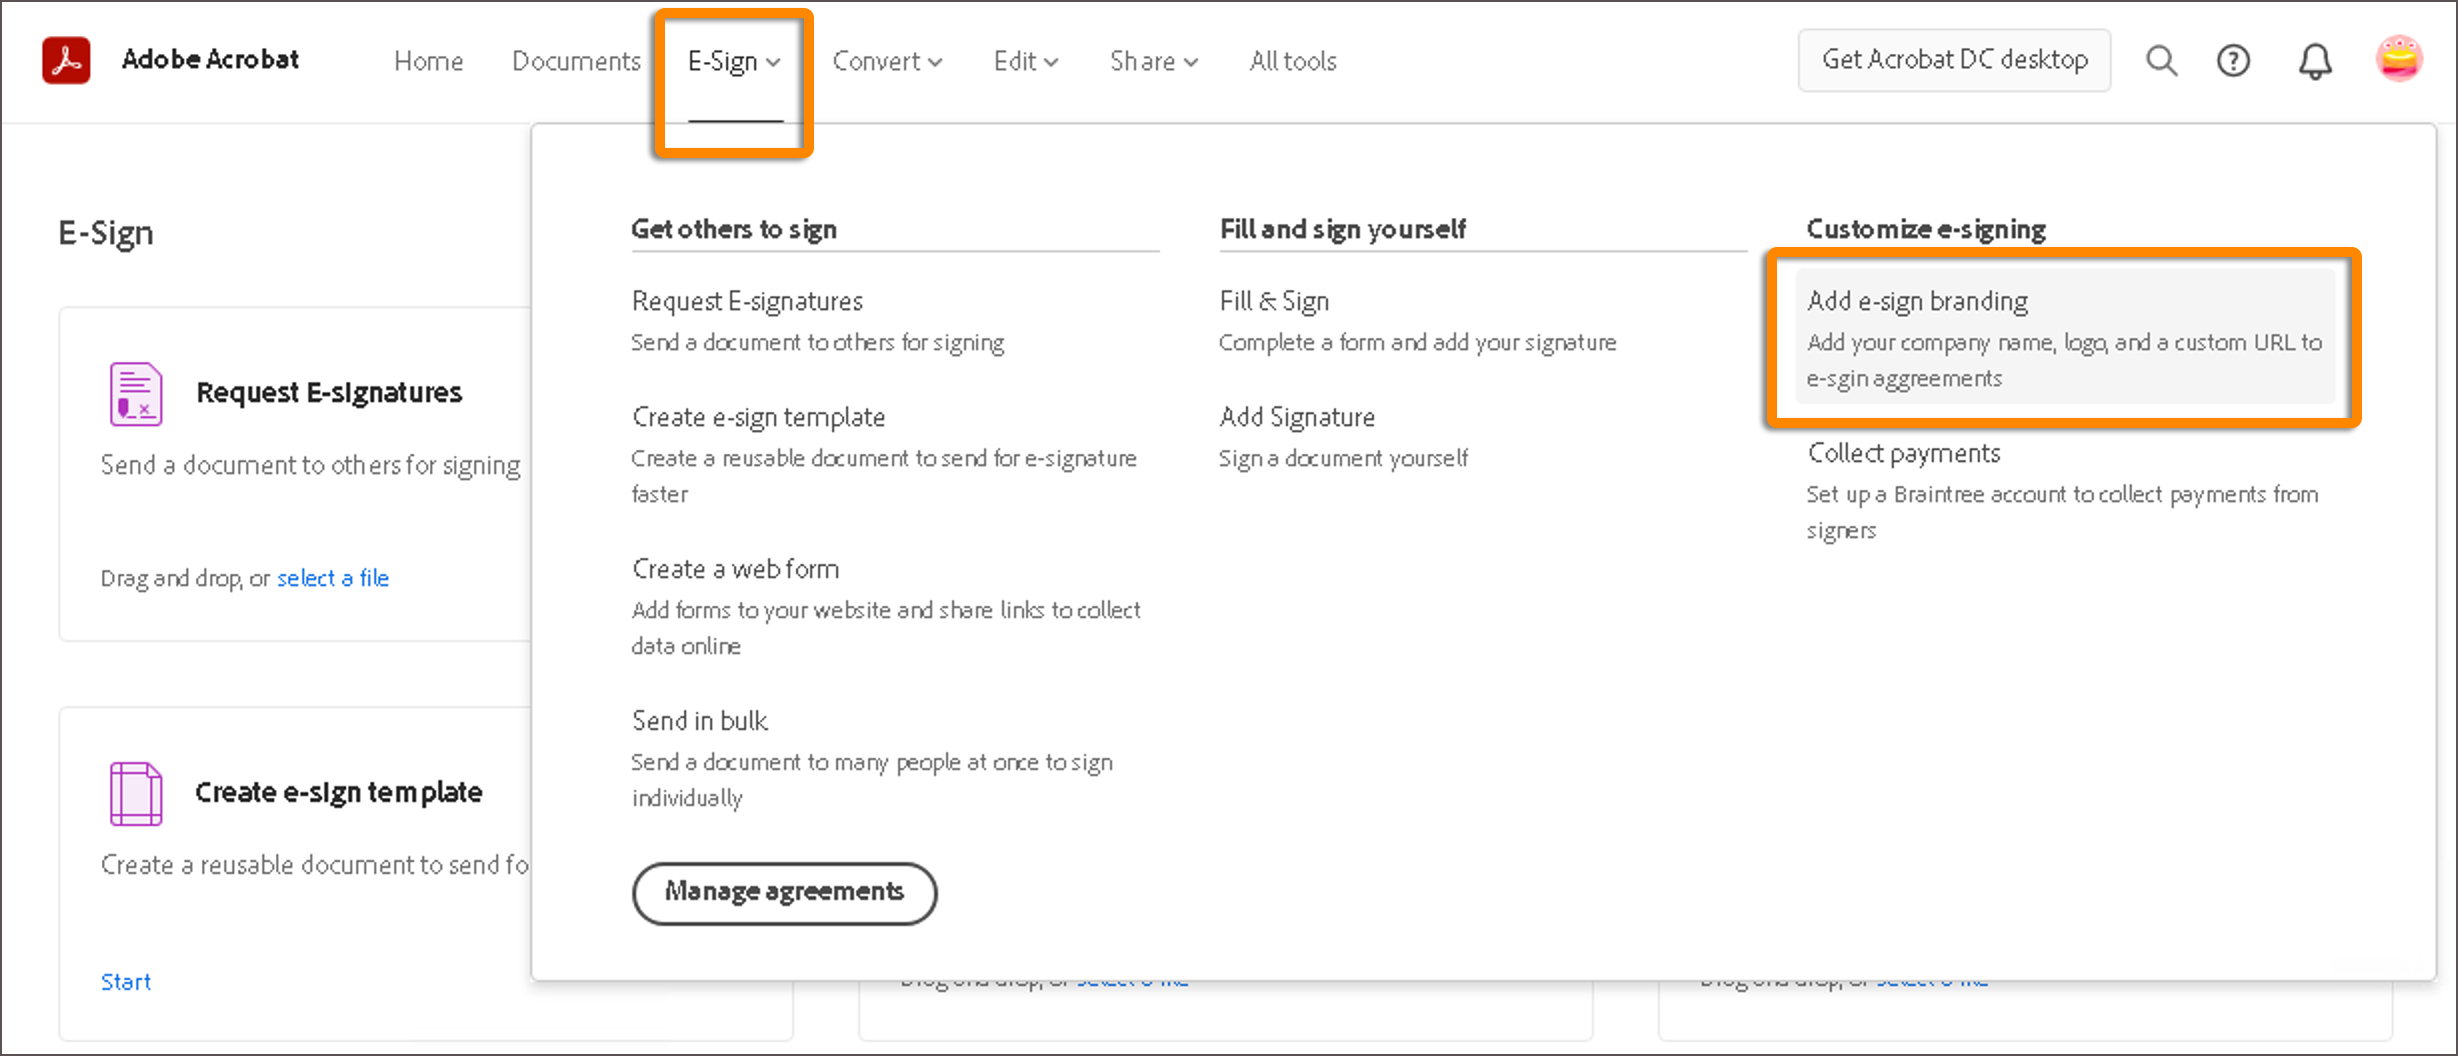Expand the Share dropdown menu
Image resolution: width=2458 pixels, height=1056 pixels.
point(1153,62)
